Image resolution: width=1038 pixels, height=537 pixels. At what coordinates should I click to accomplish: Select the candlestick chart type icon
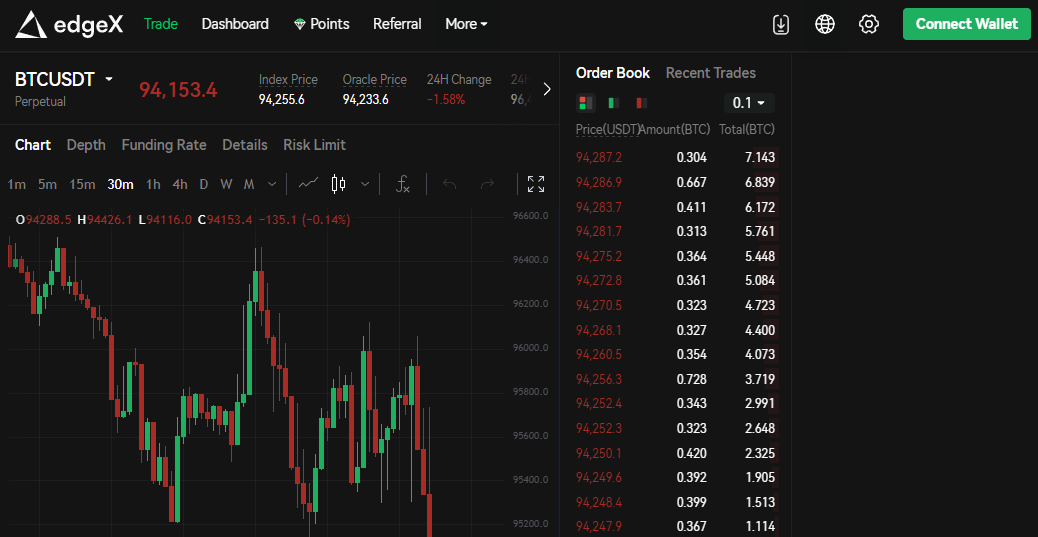click(x=338, y=183)
